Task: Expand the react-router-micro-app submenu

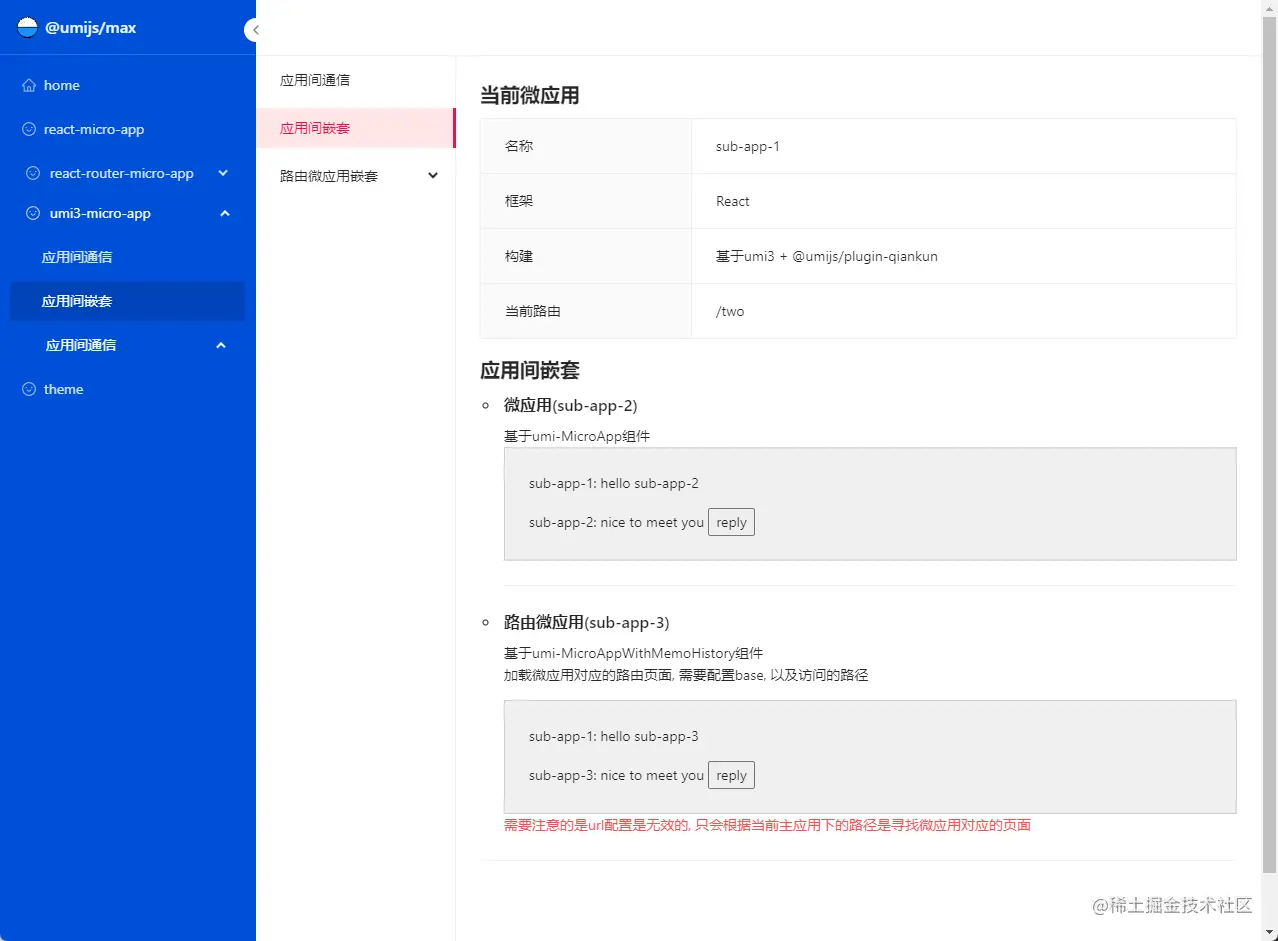Action: (x=224, y=173)
